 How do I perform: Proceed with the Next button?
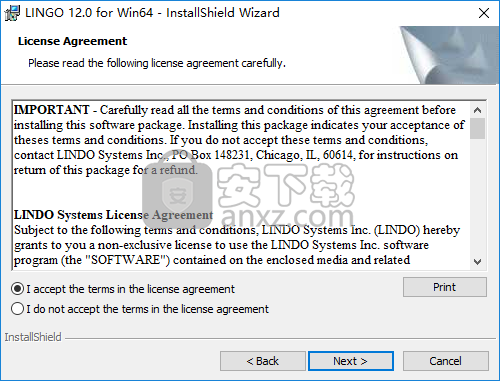click(351, 361)
